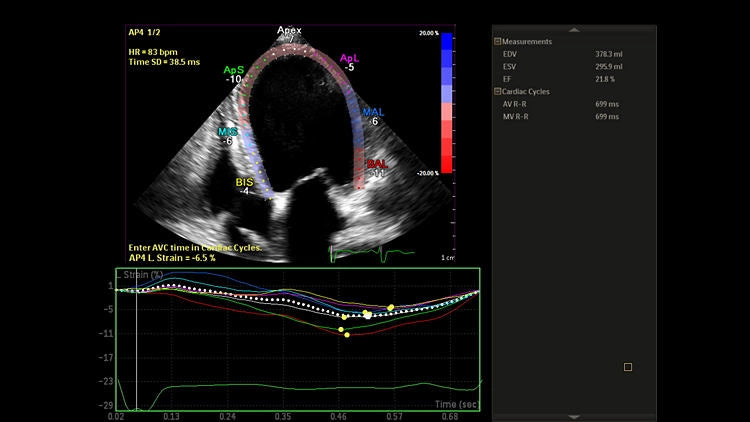Select the ApL segment label
Viewport: 750px width, 422px height.
point(349,59)
